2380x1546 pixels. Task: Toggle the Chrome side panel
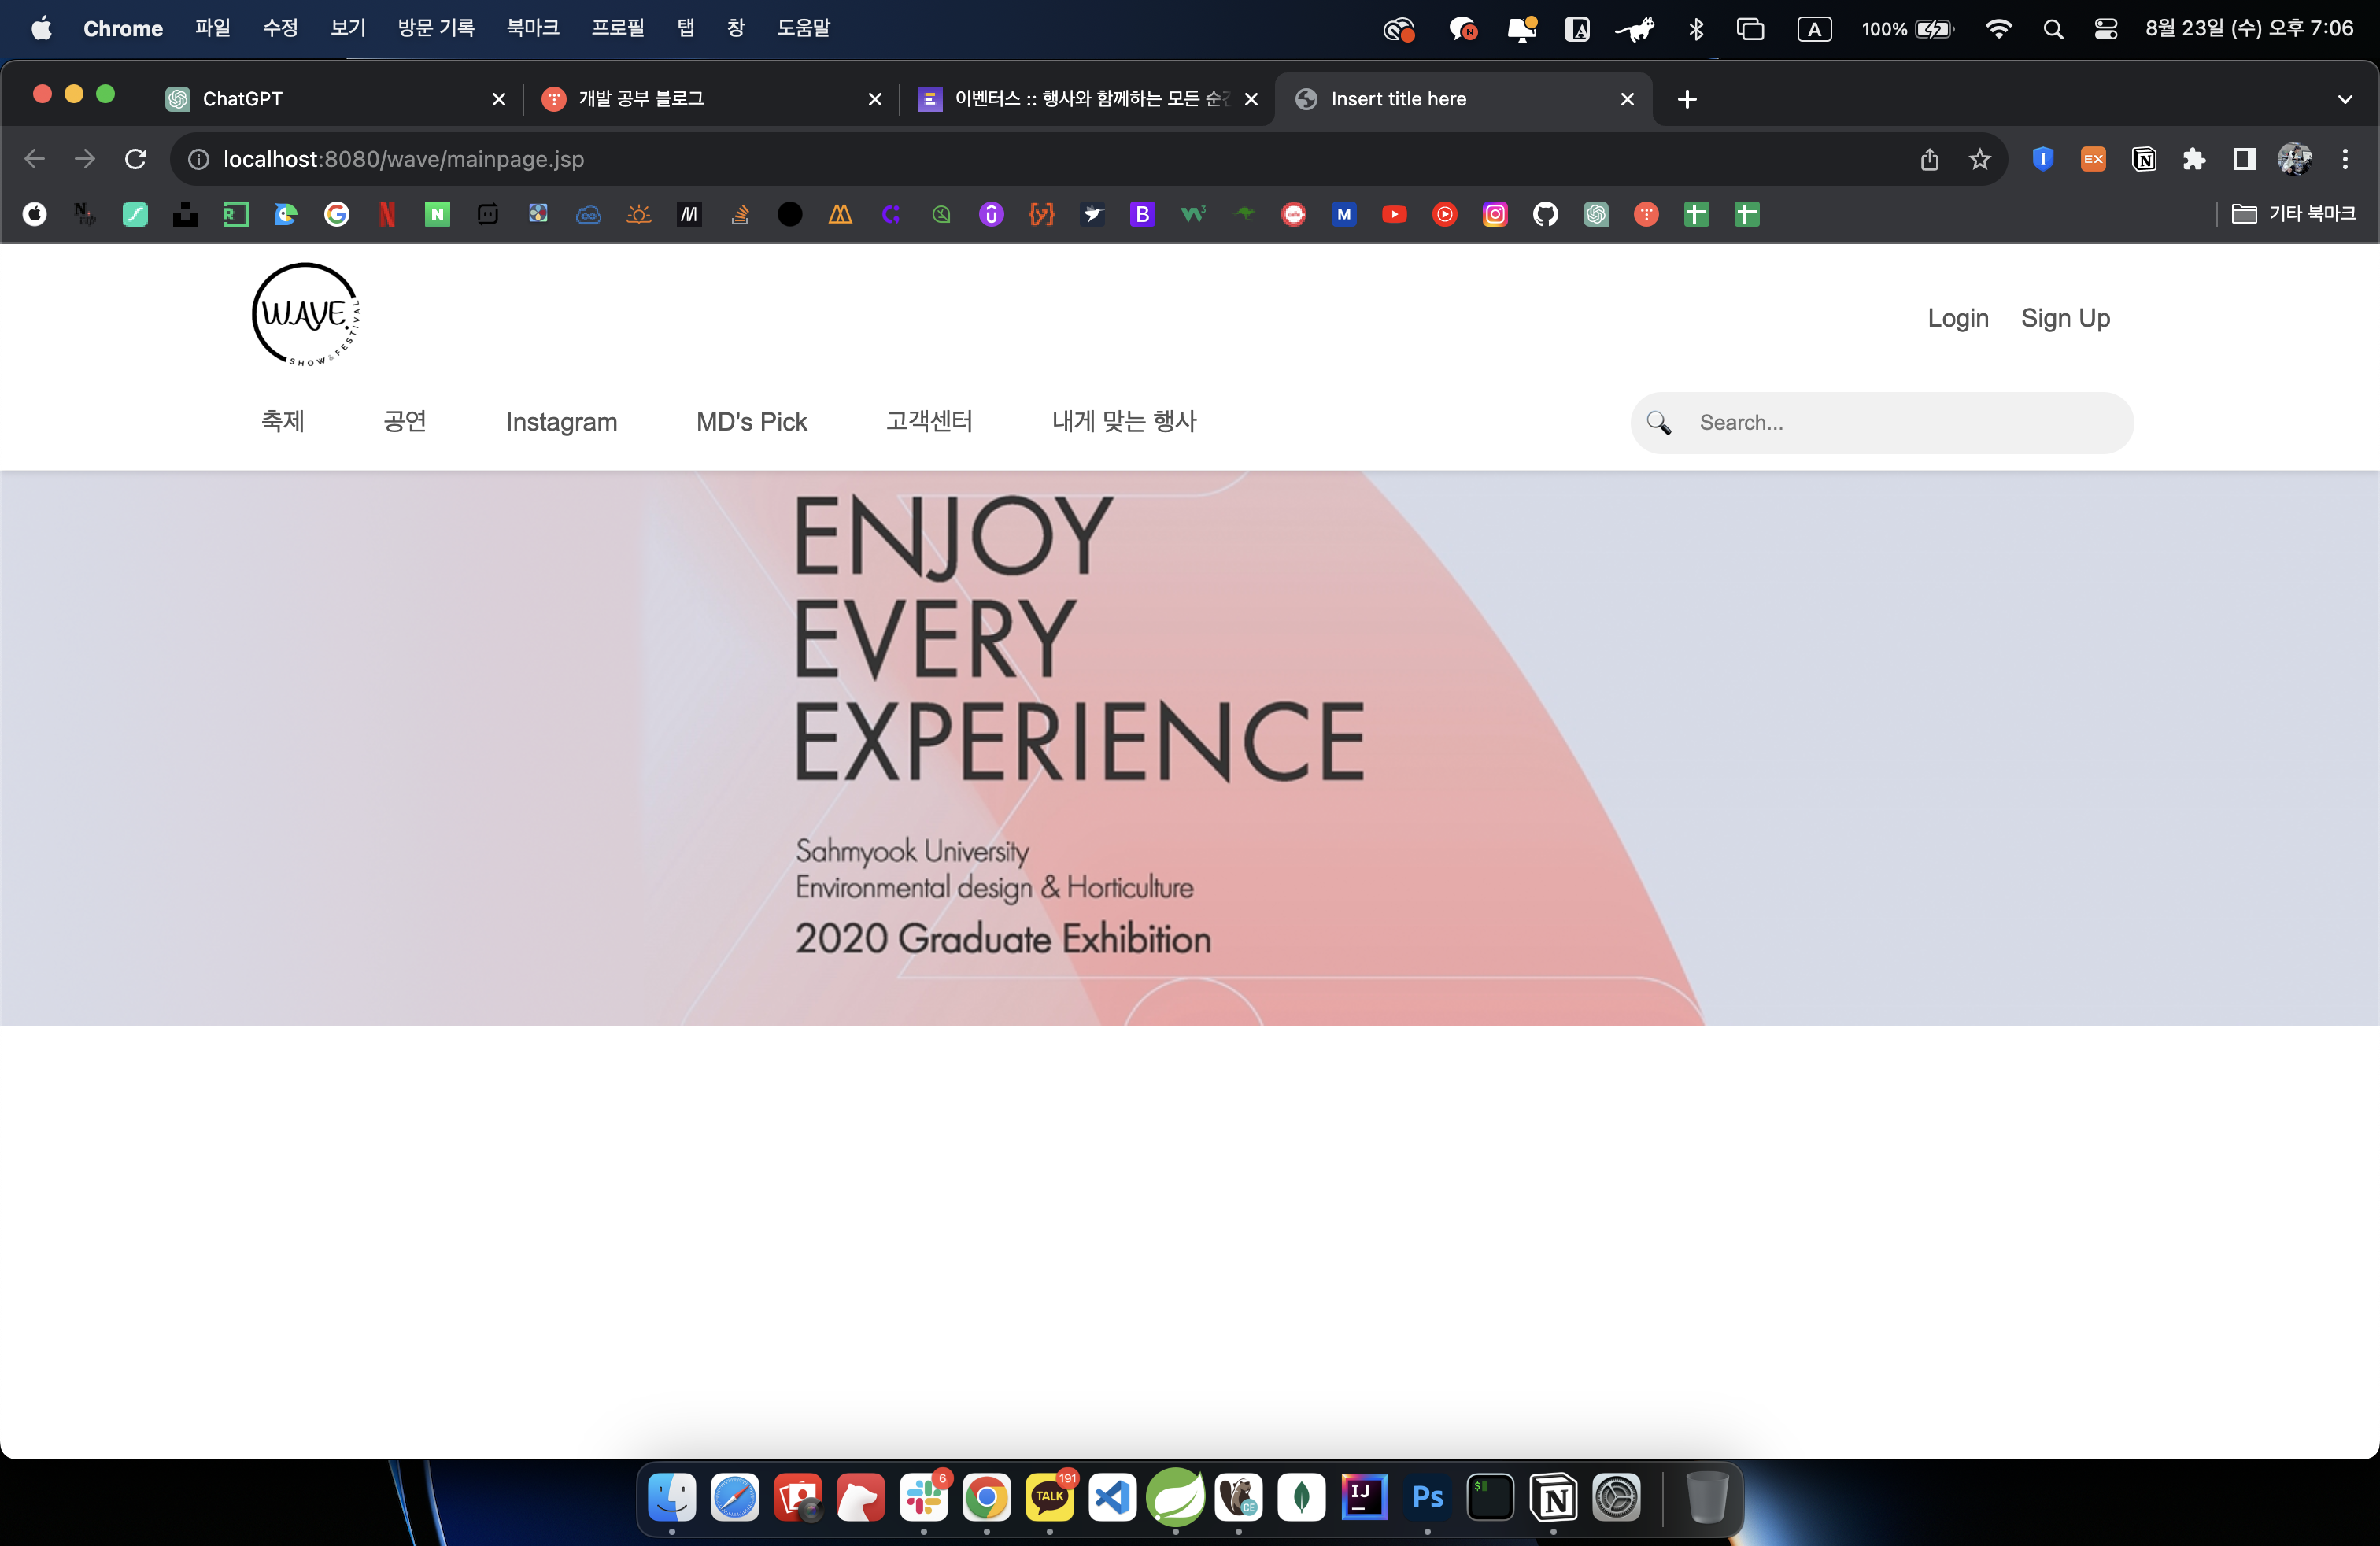click(2244, 159)
